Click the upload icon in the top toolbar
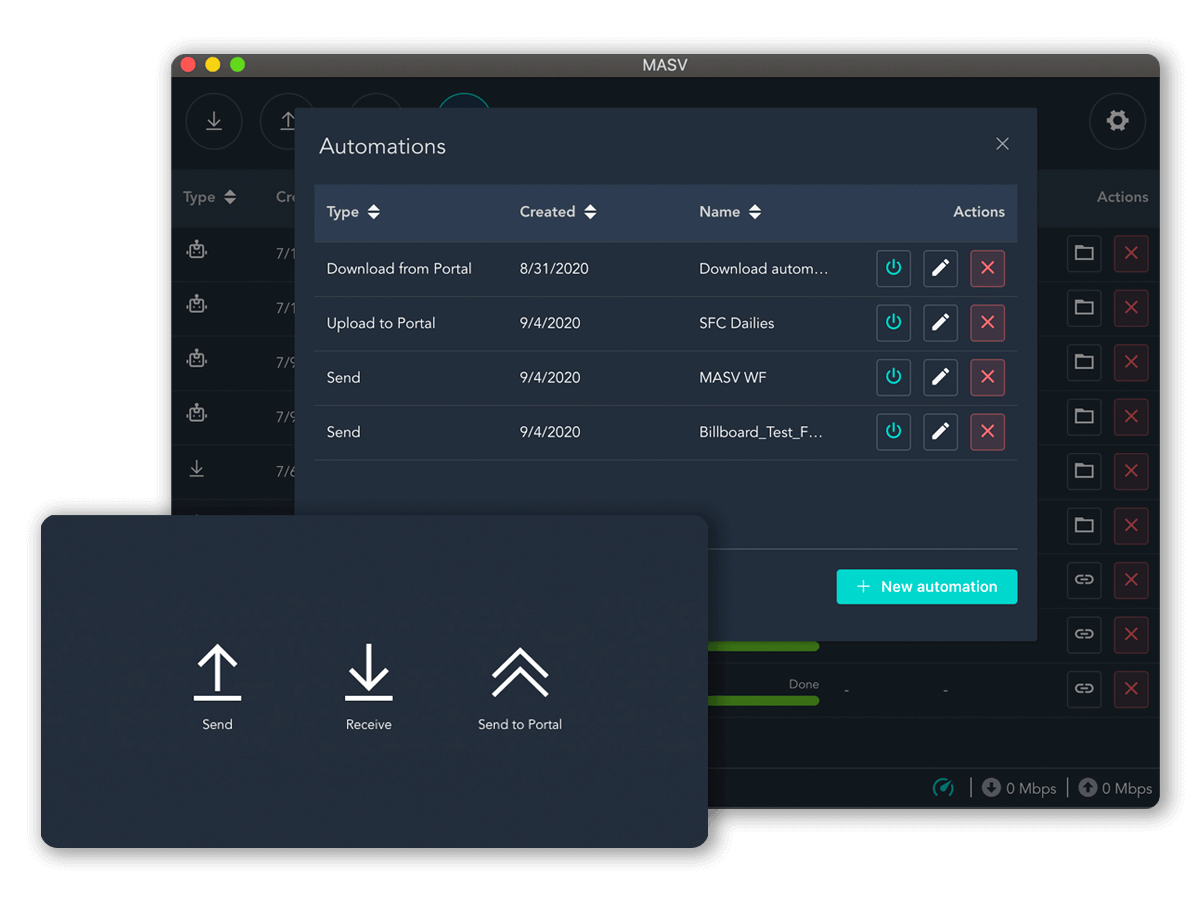 pyautogui.click(x=287, y=121)
